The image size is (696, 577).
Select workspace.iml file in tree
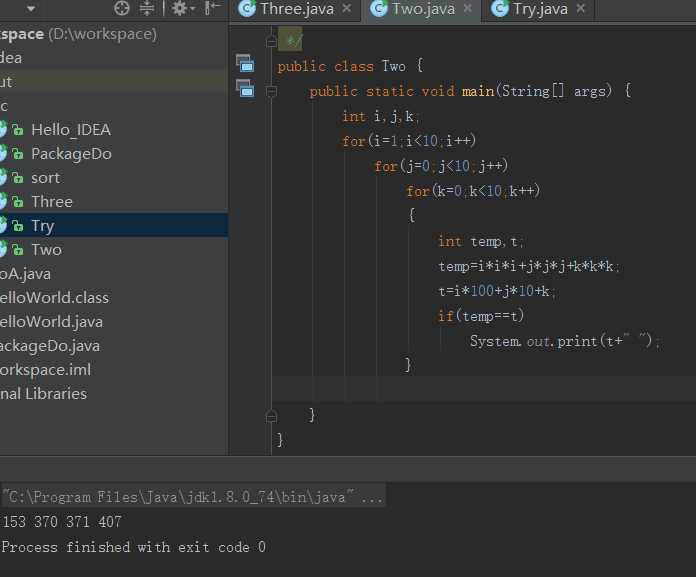coord(45,369)
